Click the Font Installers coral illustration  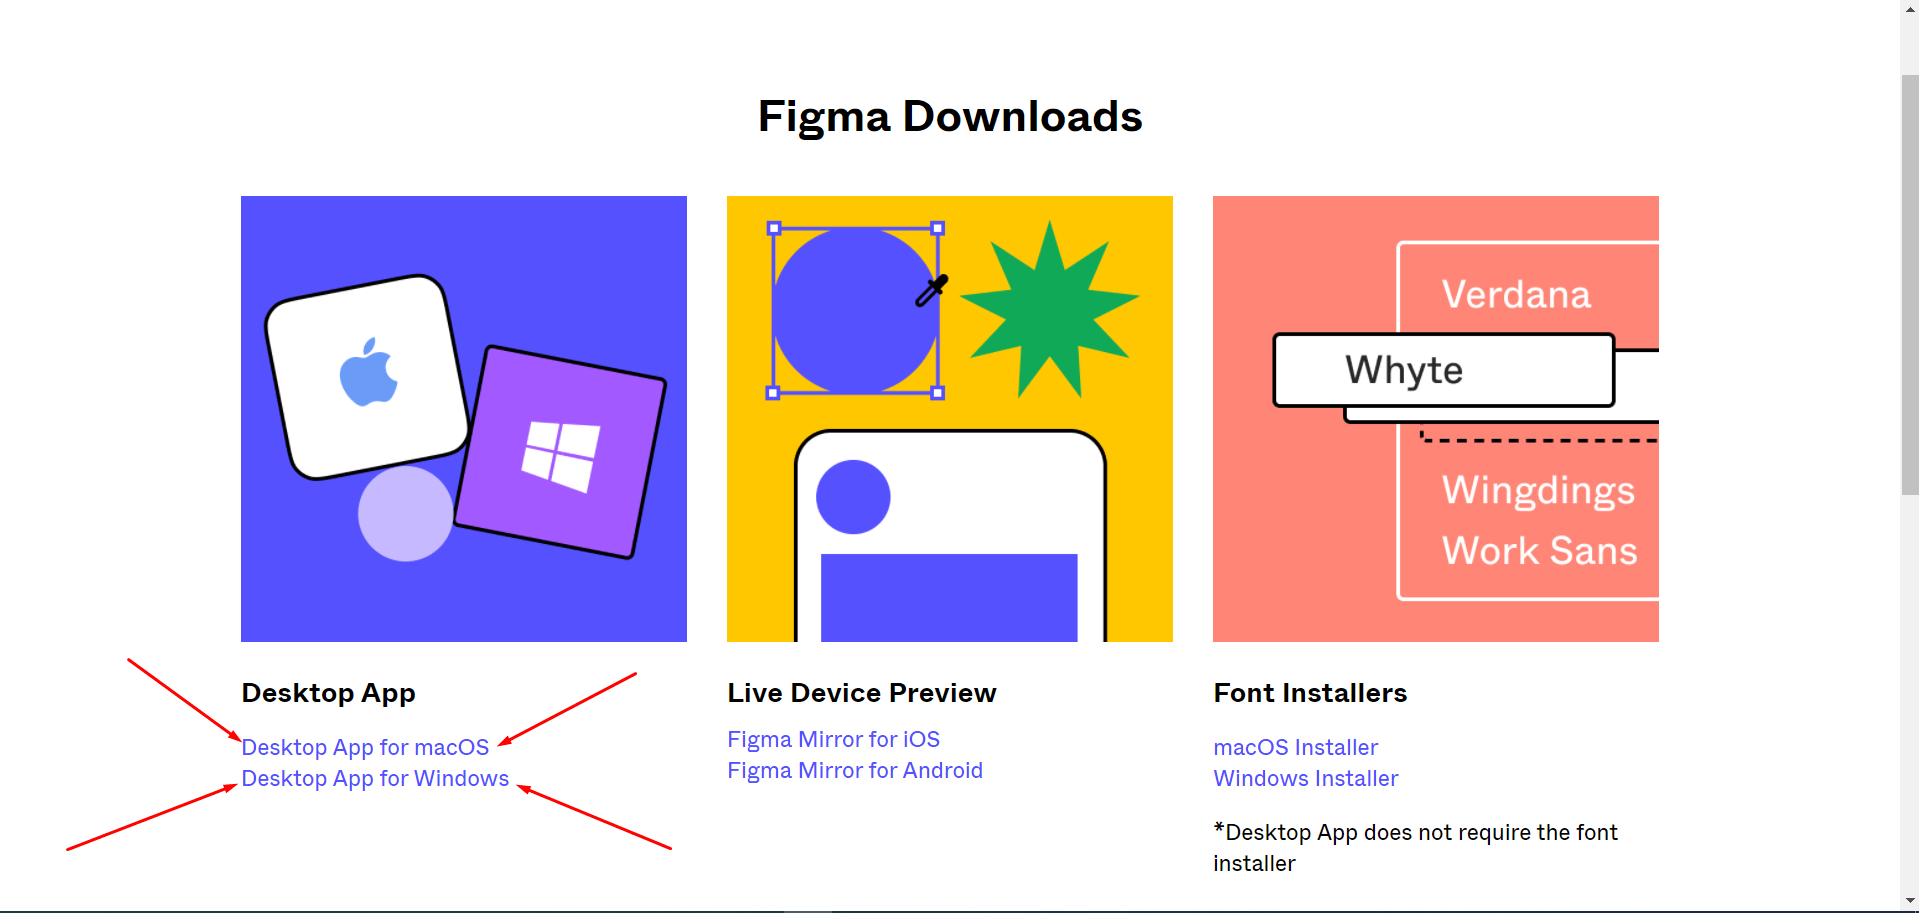pos(1436,419)
